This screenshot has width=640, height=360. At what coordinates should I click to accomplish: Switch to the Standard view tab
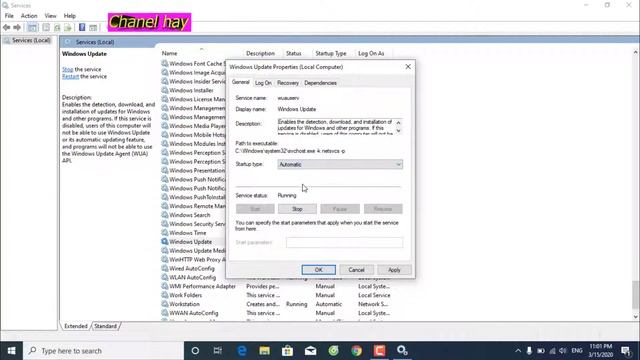[x=105, y=326]
